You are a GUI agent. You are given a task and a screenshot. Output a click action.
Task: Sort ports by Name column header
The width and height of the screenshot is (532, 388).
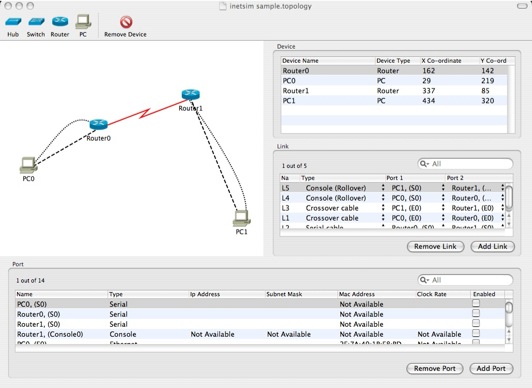pos(61,294)
